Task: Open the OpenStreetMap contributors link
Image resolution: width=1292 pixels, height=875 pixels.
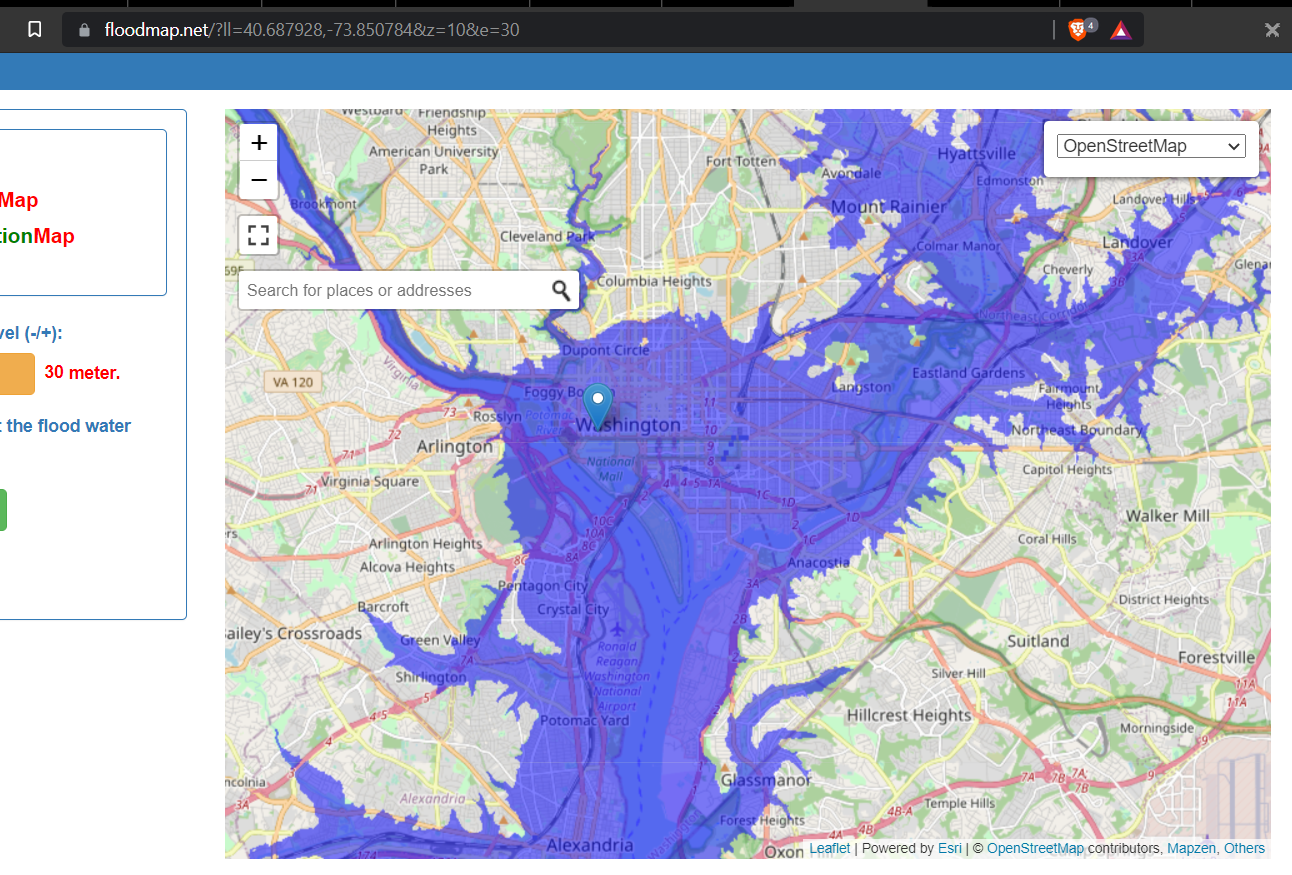Action: click(x=1035, y=848)
